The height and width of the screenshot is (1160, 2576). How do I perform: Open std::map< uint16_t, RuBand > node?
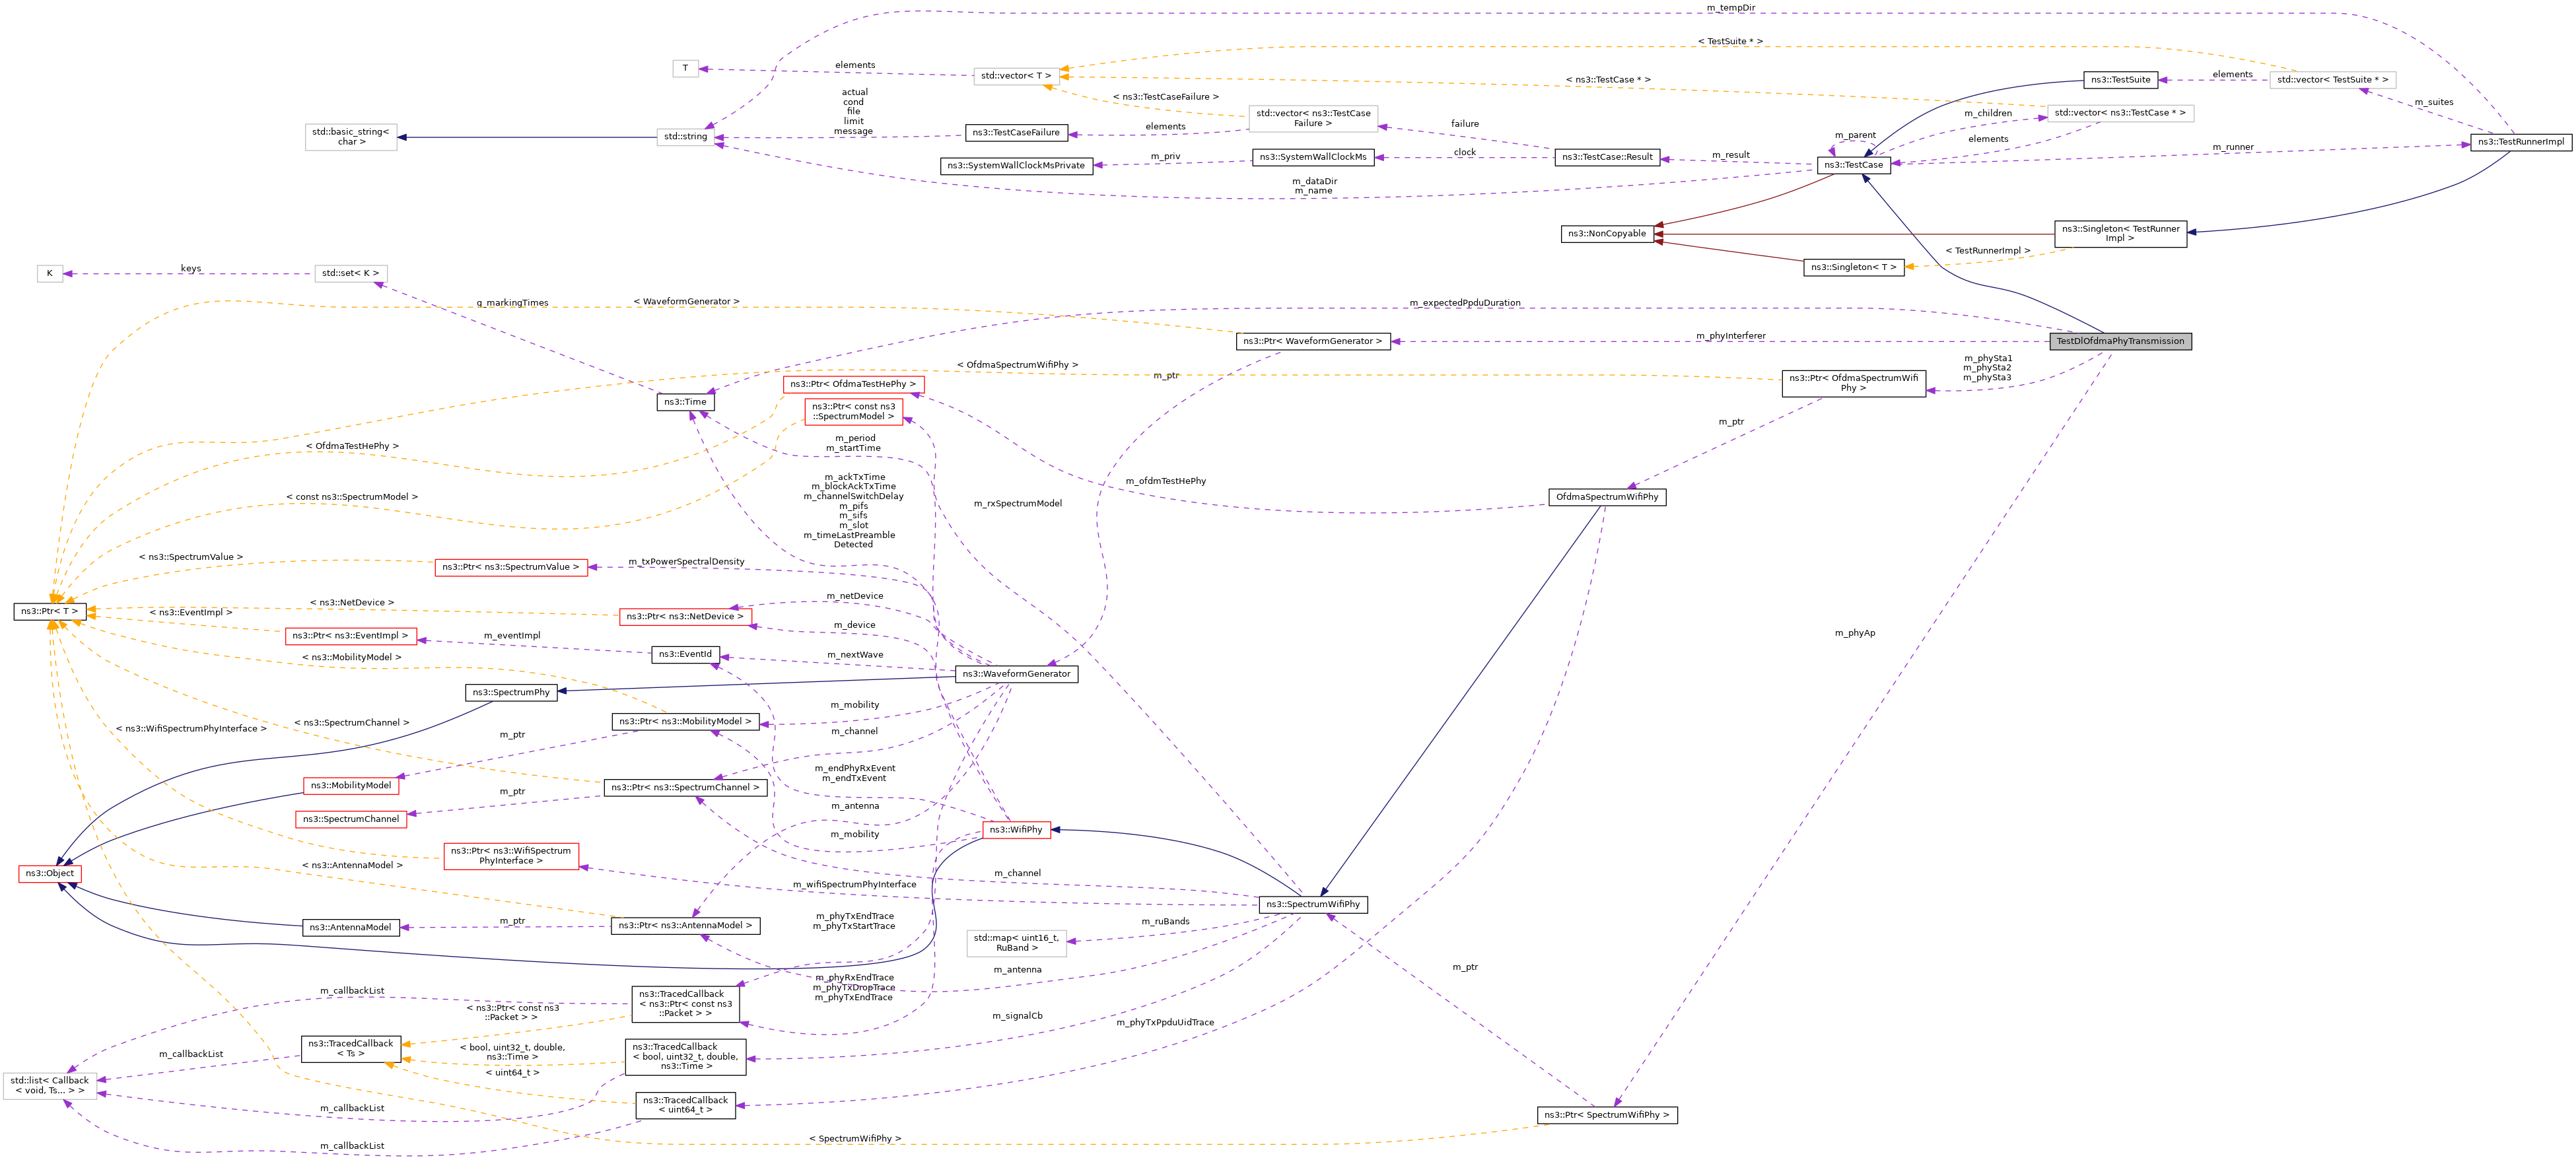coord(1016,943)
